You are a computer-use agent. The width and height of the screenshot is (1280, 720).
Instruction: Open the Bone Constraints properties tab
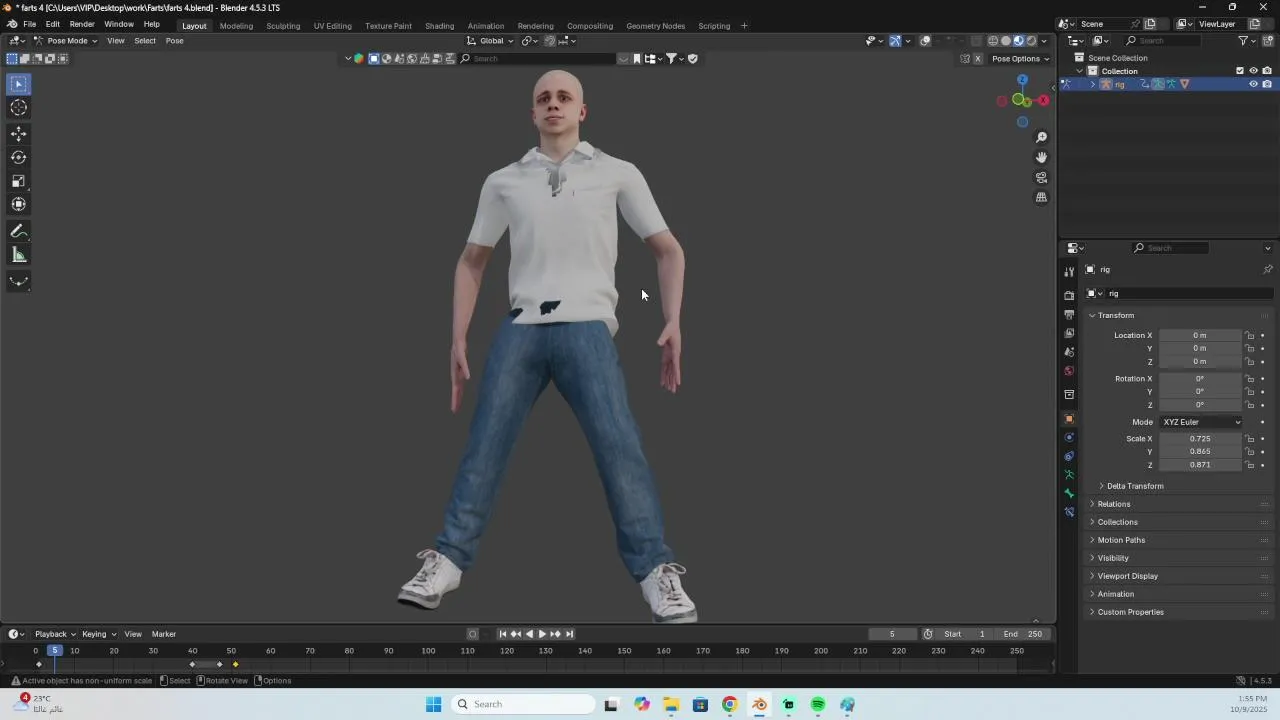[1069, 512]
